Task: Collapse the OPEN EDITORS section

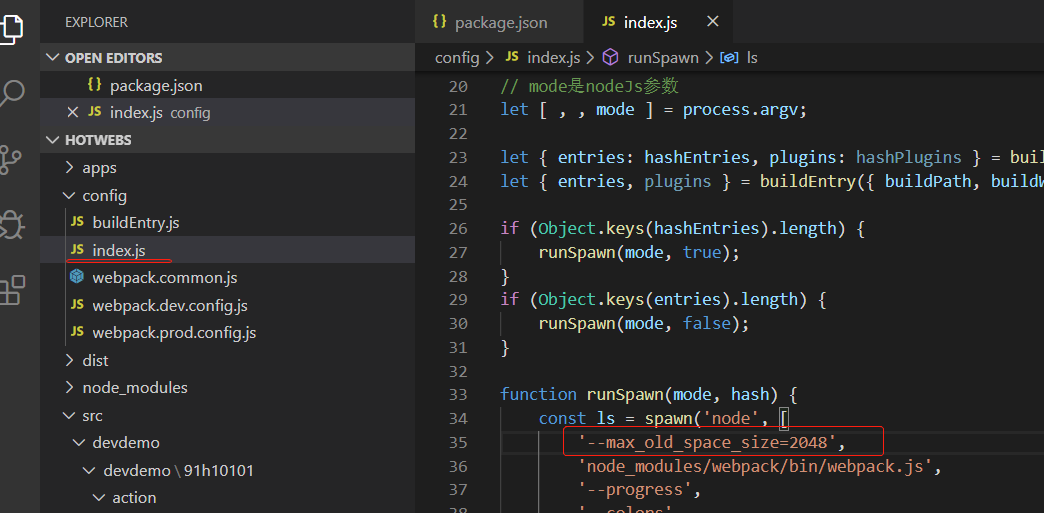Action: click(53, 58)
